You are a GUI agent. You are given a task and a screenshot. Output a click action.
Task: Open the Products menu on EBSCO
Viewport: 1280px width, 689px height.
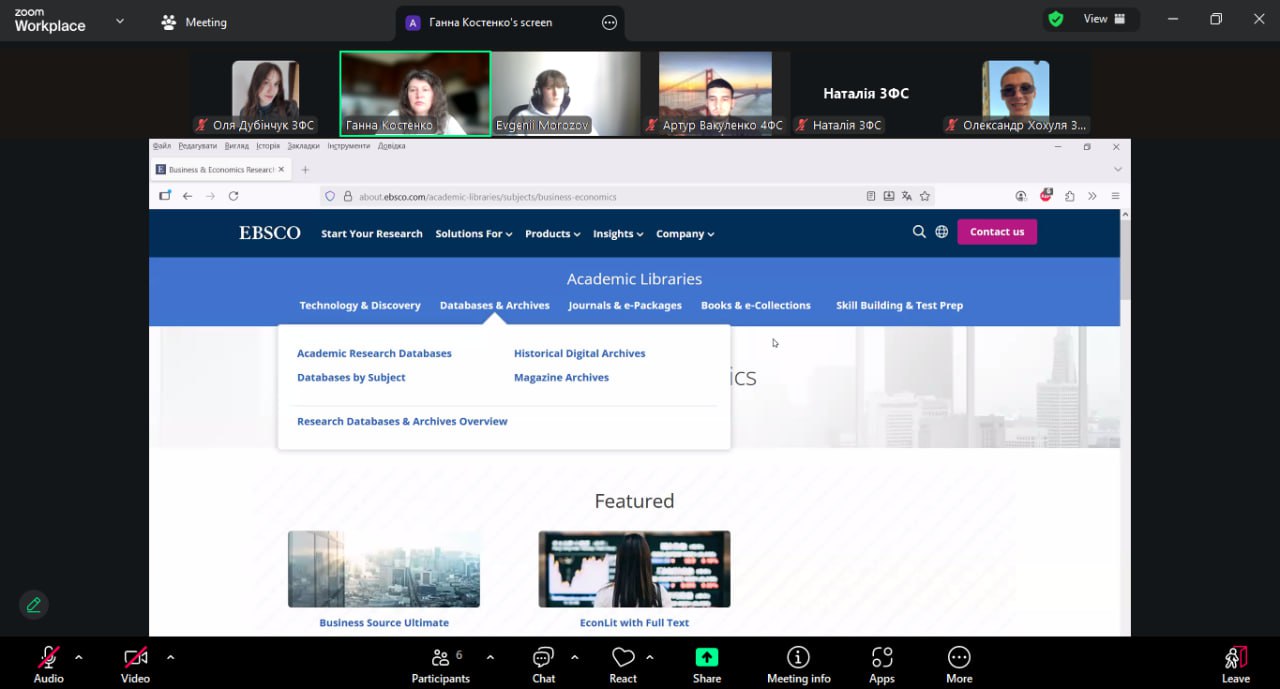point(552,234)
